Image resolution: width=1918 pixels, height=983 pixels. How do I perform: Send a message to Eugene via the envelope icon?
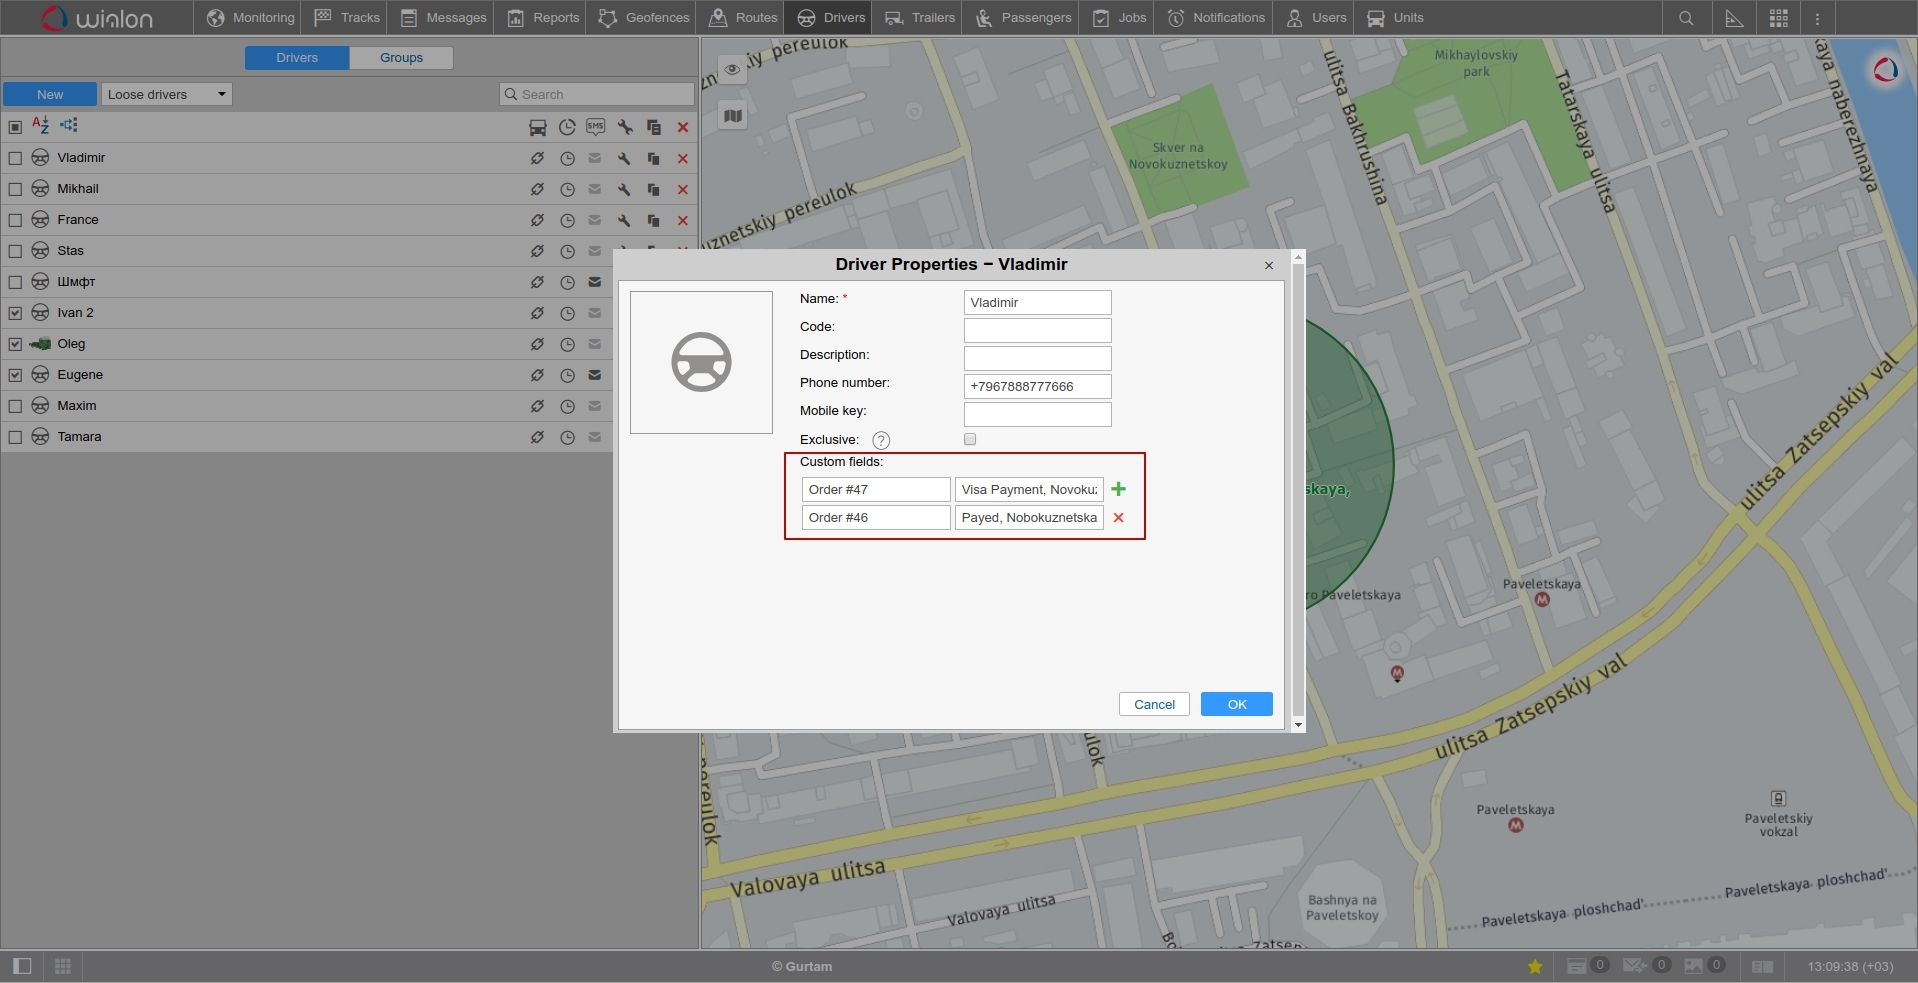(x=594, y=375)
